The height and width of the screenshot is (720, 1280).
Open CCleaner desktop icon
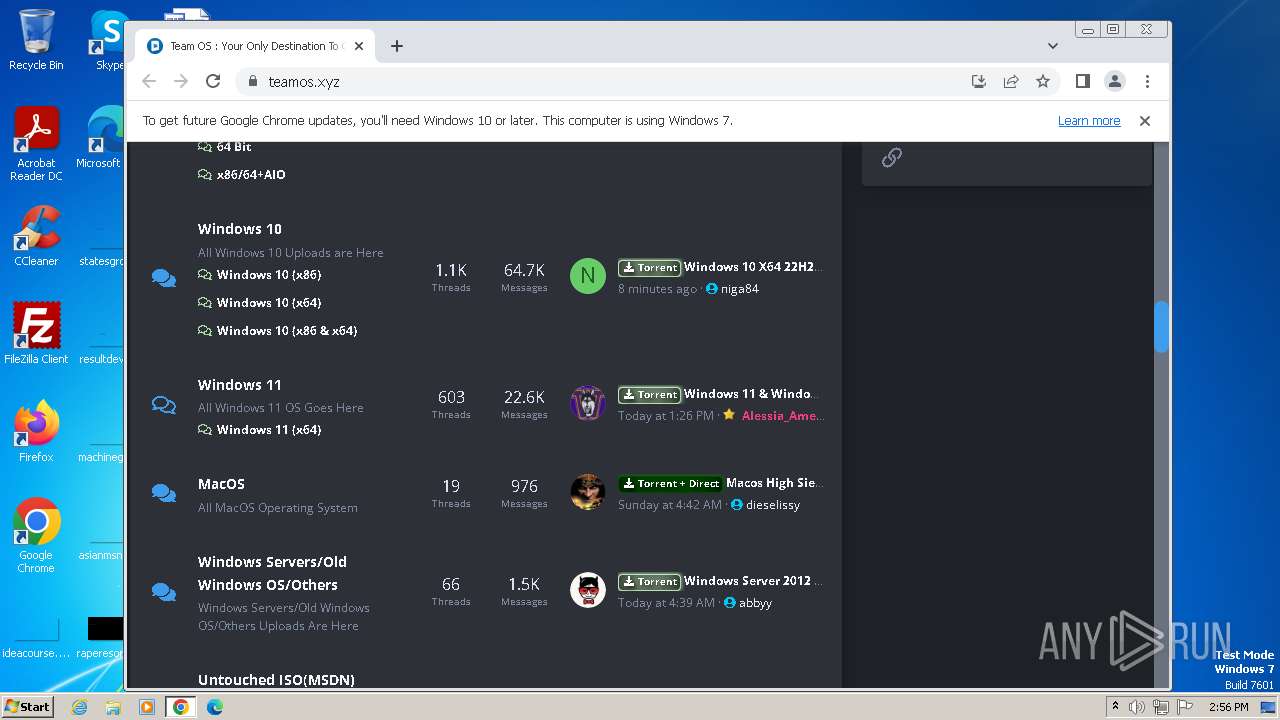pos(36,236)
